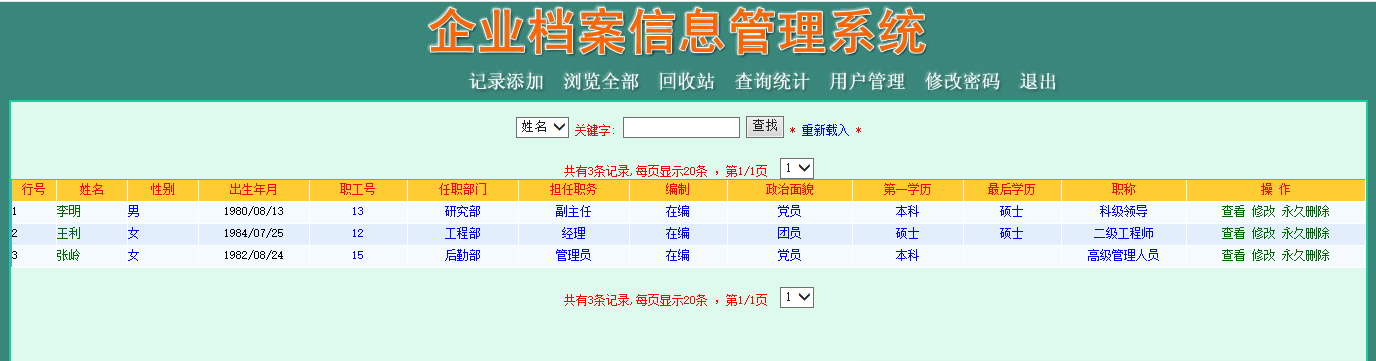Click 硕士 first degree in 王利's row

[907, 233]
